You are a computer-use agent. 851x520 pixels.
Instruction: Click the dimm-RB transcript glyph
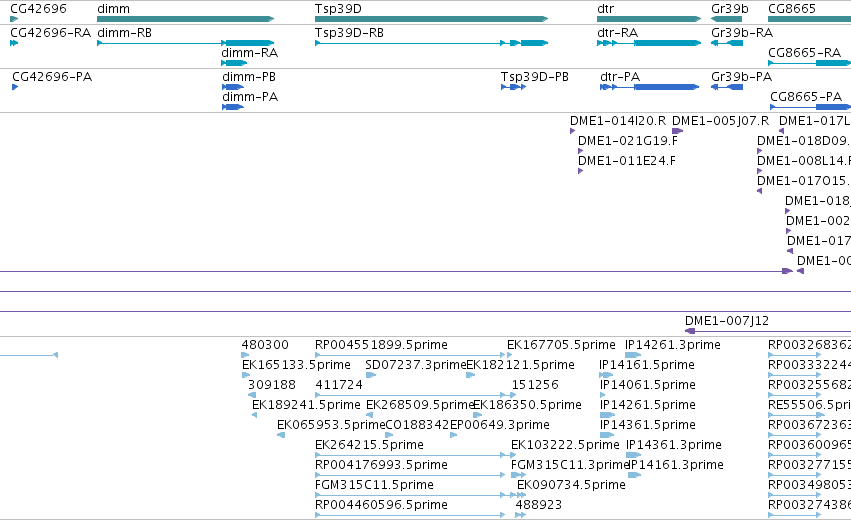tap(186, 43)
